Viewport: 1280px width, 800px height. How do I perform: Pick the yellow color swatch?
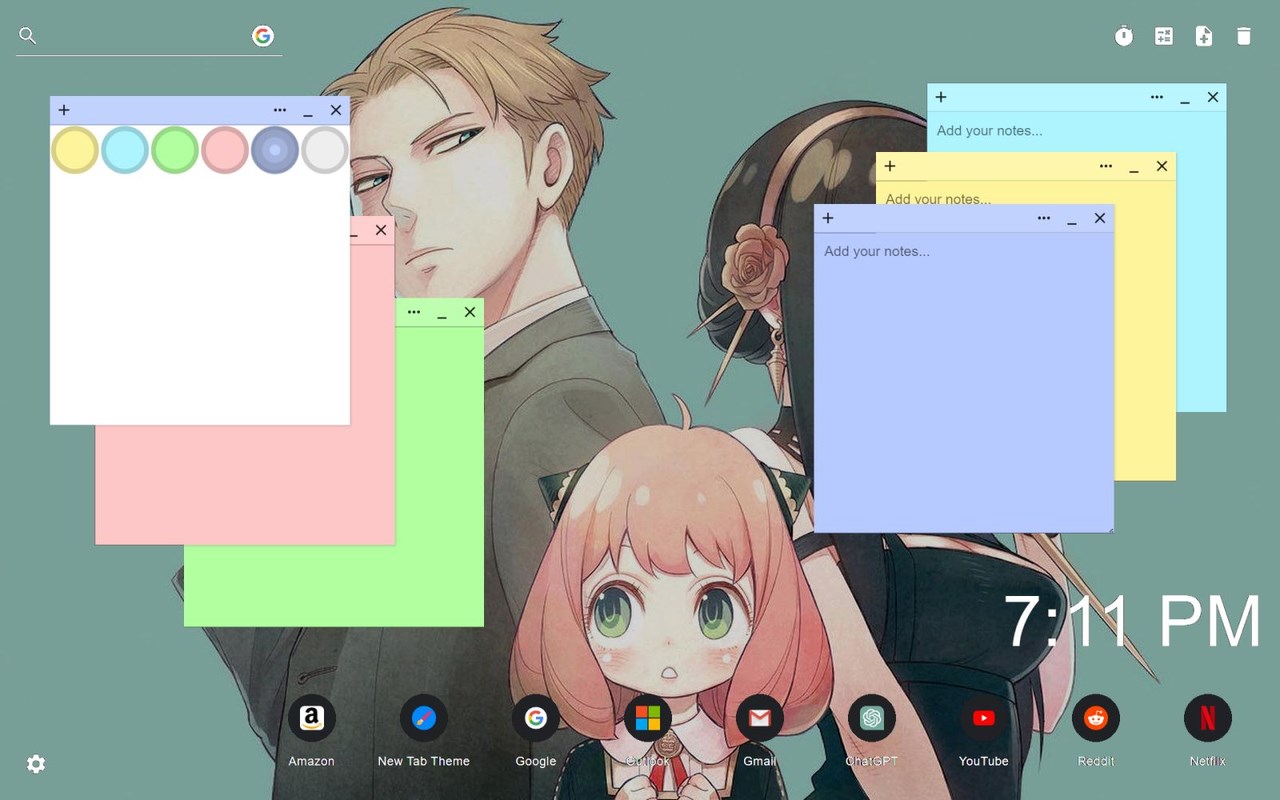click(x=75, y=150)
